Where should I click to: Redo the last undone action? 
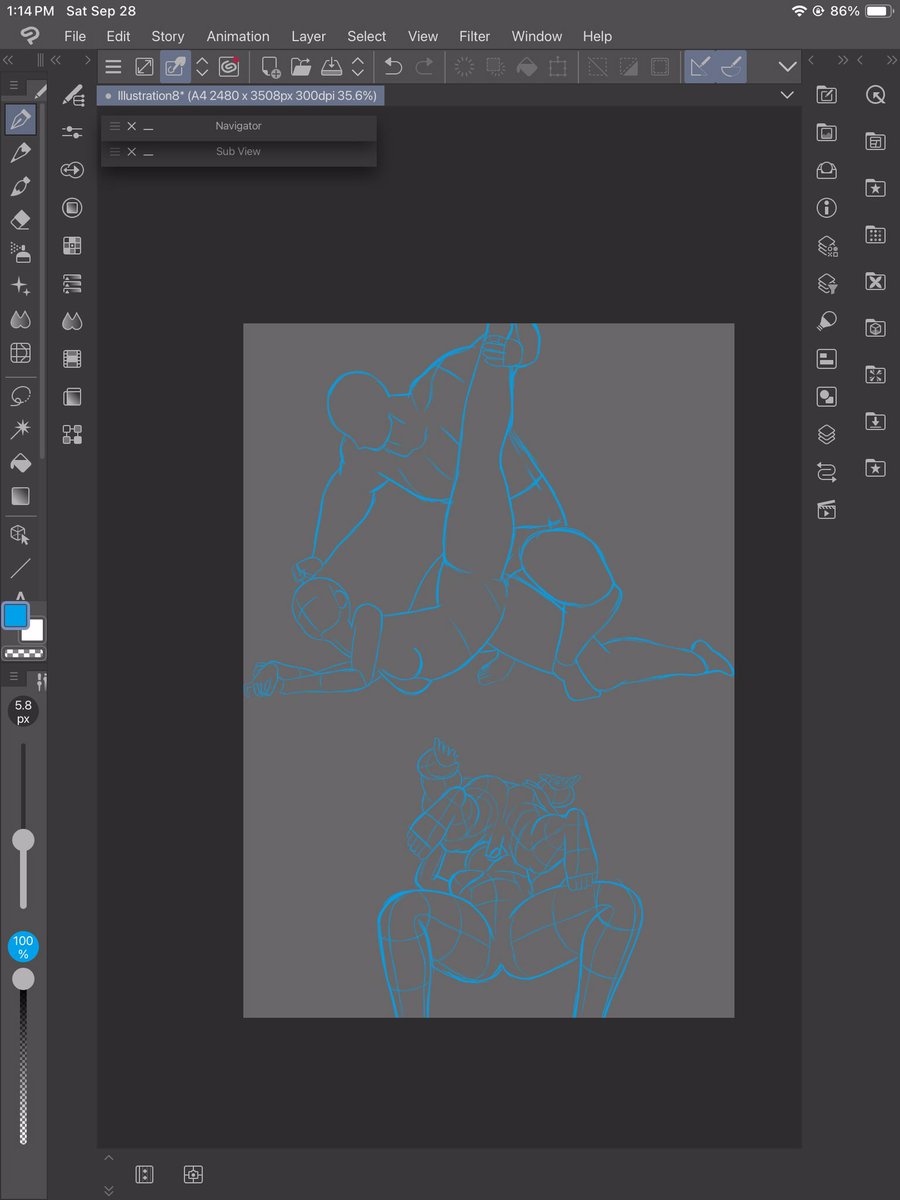tap(425, 67)
